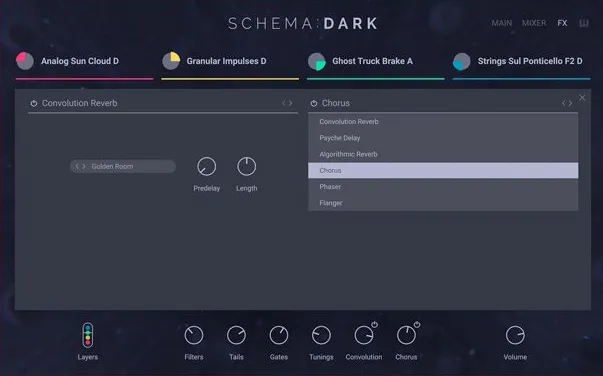Choose Algorithmic Reverb from effect list
The height and width of the screenshot is (376, 603).
pyautogui.click(x=443, y=154)
